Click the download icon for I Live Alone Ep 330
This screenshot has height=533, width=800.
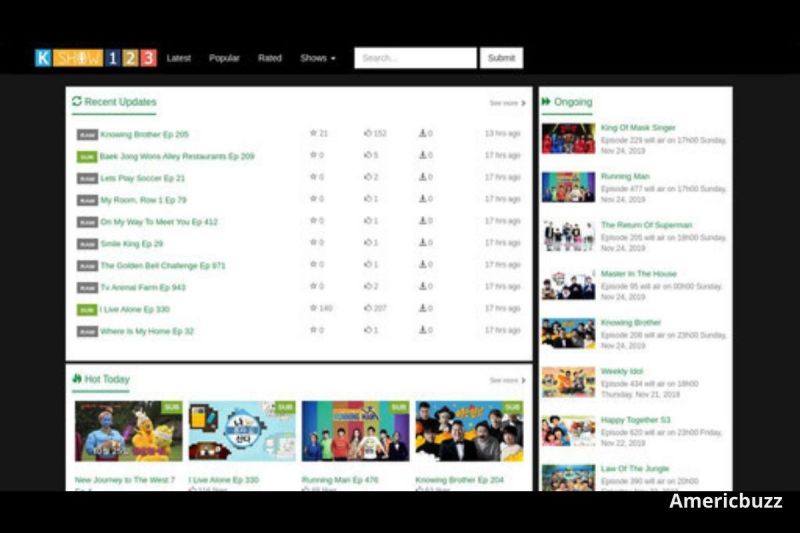coord(422,308)
